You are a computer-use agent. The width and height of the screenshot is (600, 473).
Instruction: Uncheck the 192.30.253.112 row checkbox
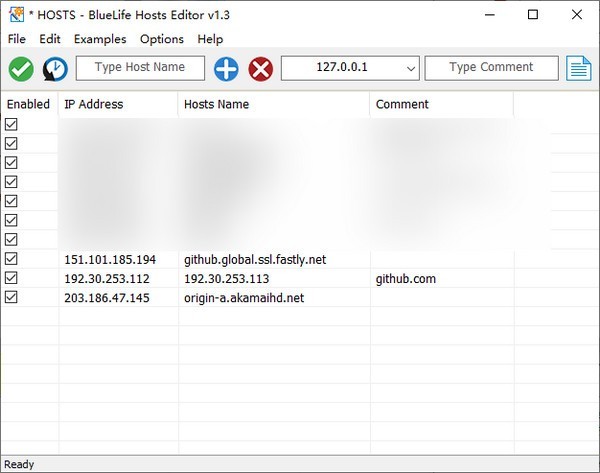pos(11,278)
